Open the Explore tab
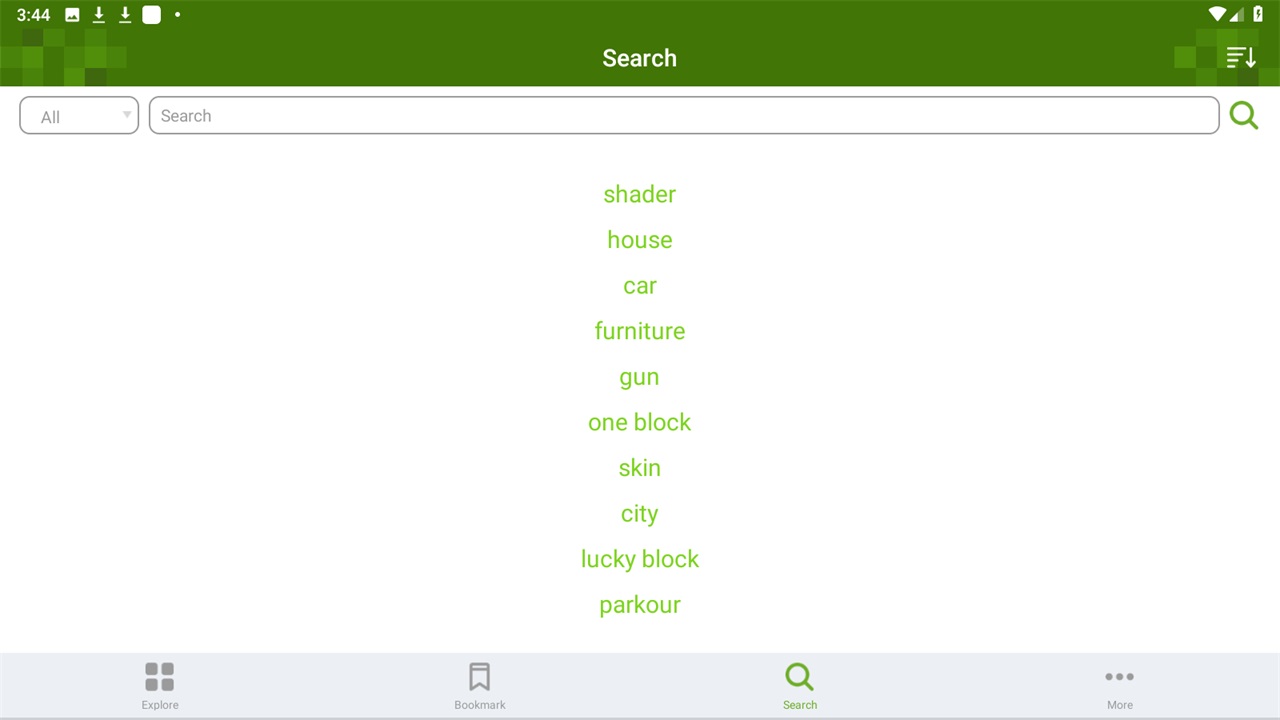The height and width of the screenshot is (720, 1280). (160, 685)
